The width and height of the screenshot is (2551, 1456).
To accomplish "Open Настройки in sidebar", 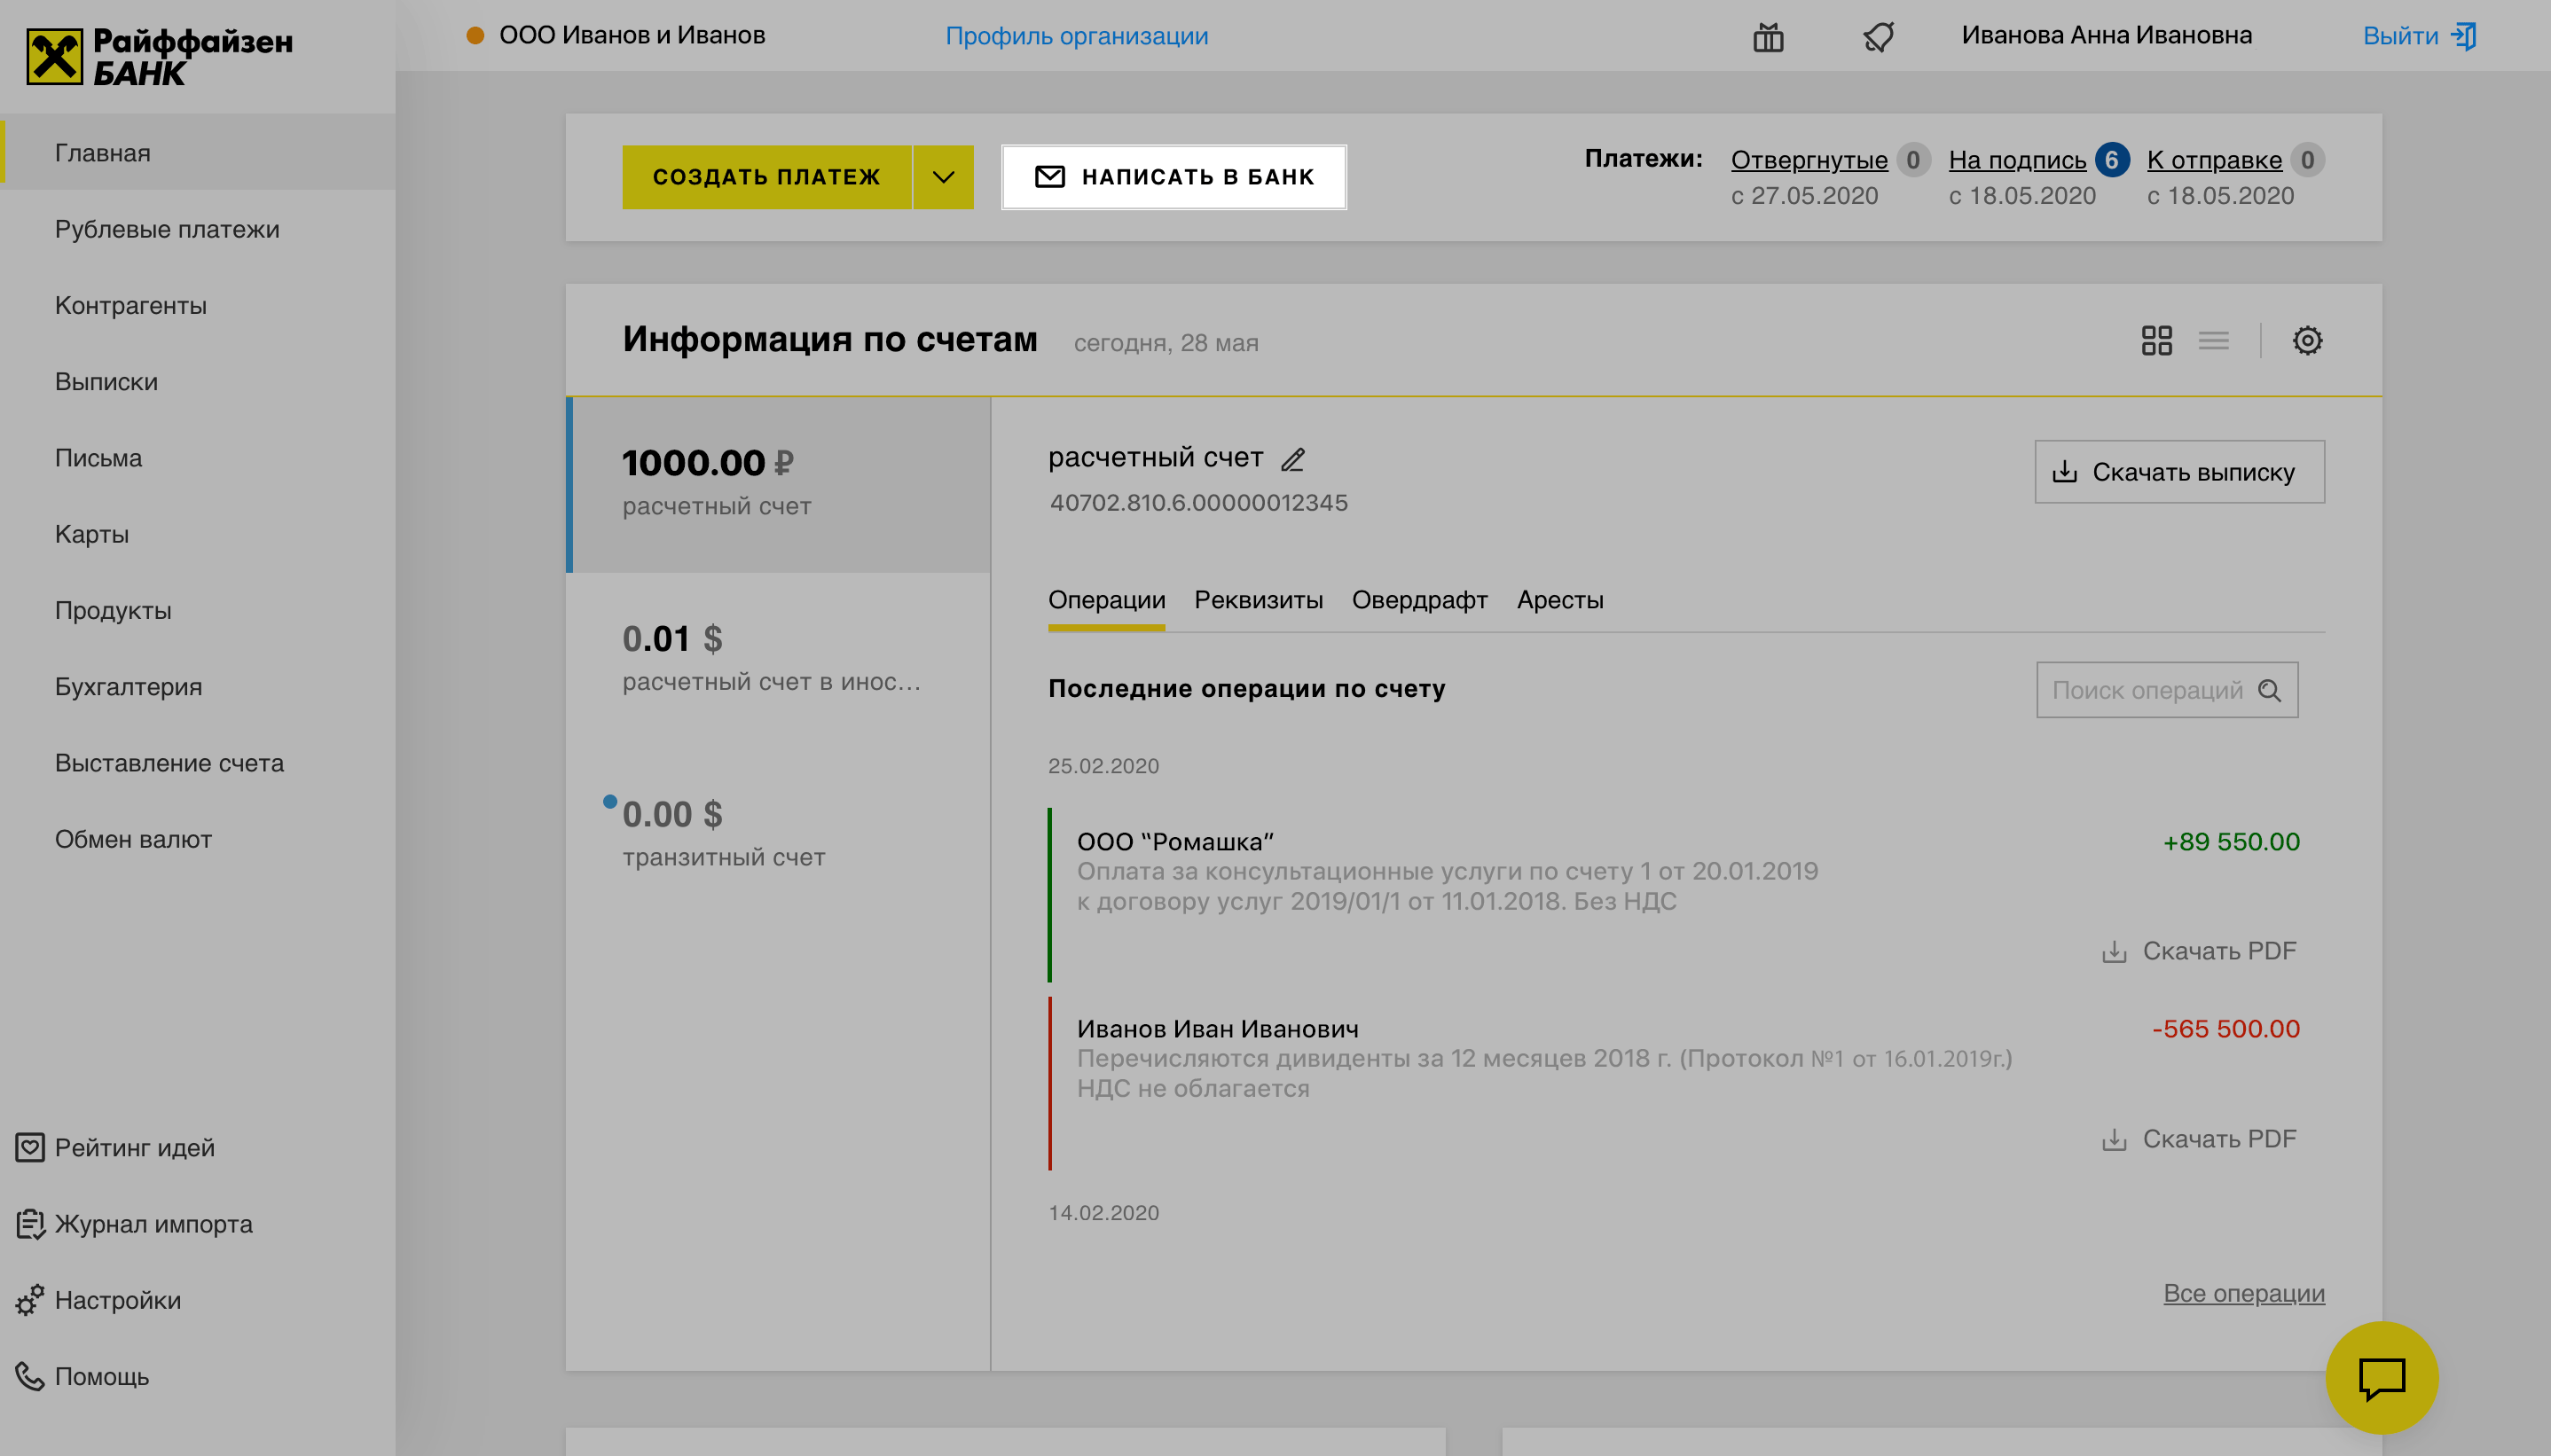I will click(x=118, y=1300).
